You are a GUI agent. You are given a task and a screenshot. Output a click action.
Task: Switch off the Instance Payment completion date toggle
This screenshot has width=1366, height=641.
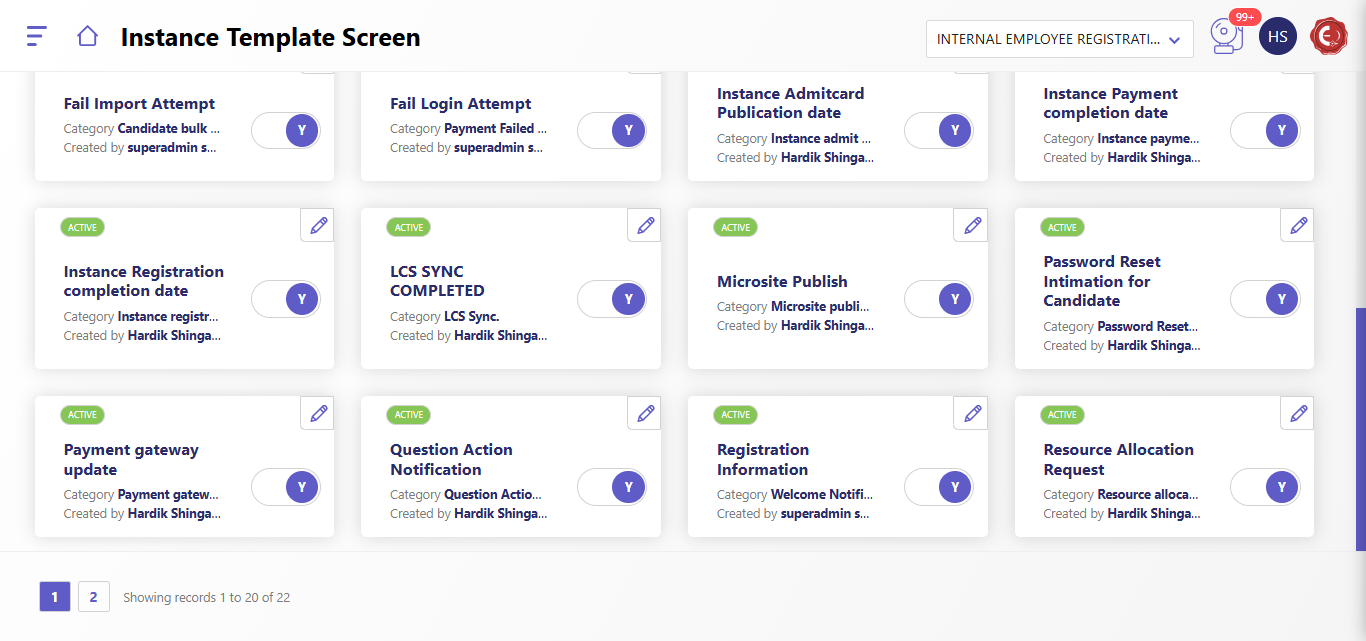click(1265, 130)
